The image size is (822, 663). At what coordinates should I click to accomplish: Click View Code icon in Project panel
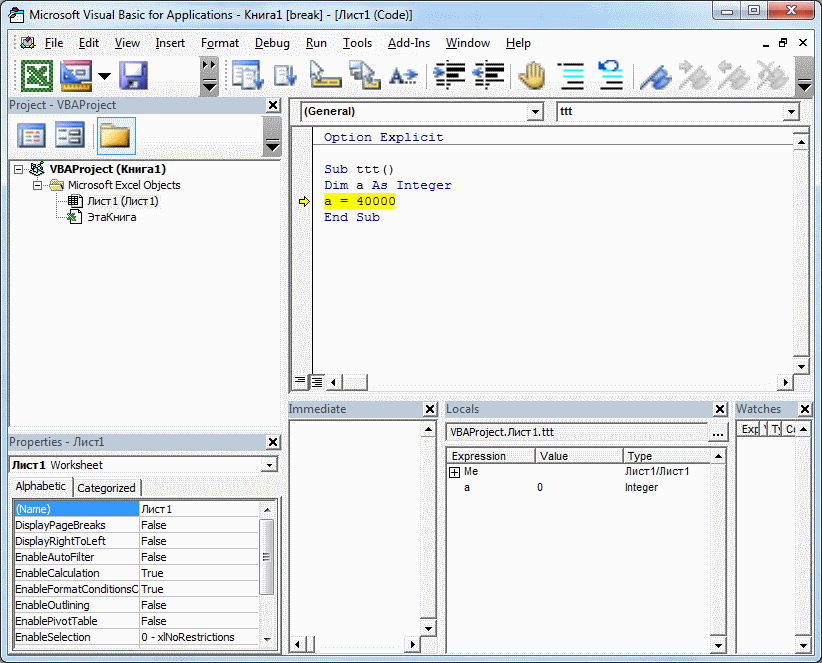[x=31, y=136]
